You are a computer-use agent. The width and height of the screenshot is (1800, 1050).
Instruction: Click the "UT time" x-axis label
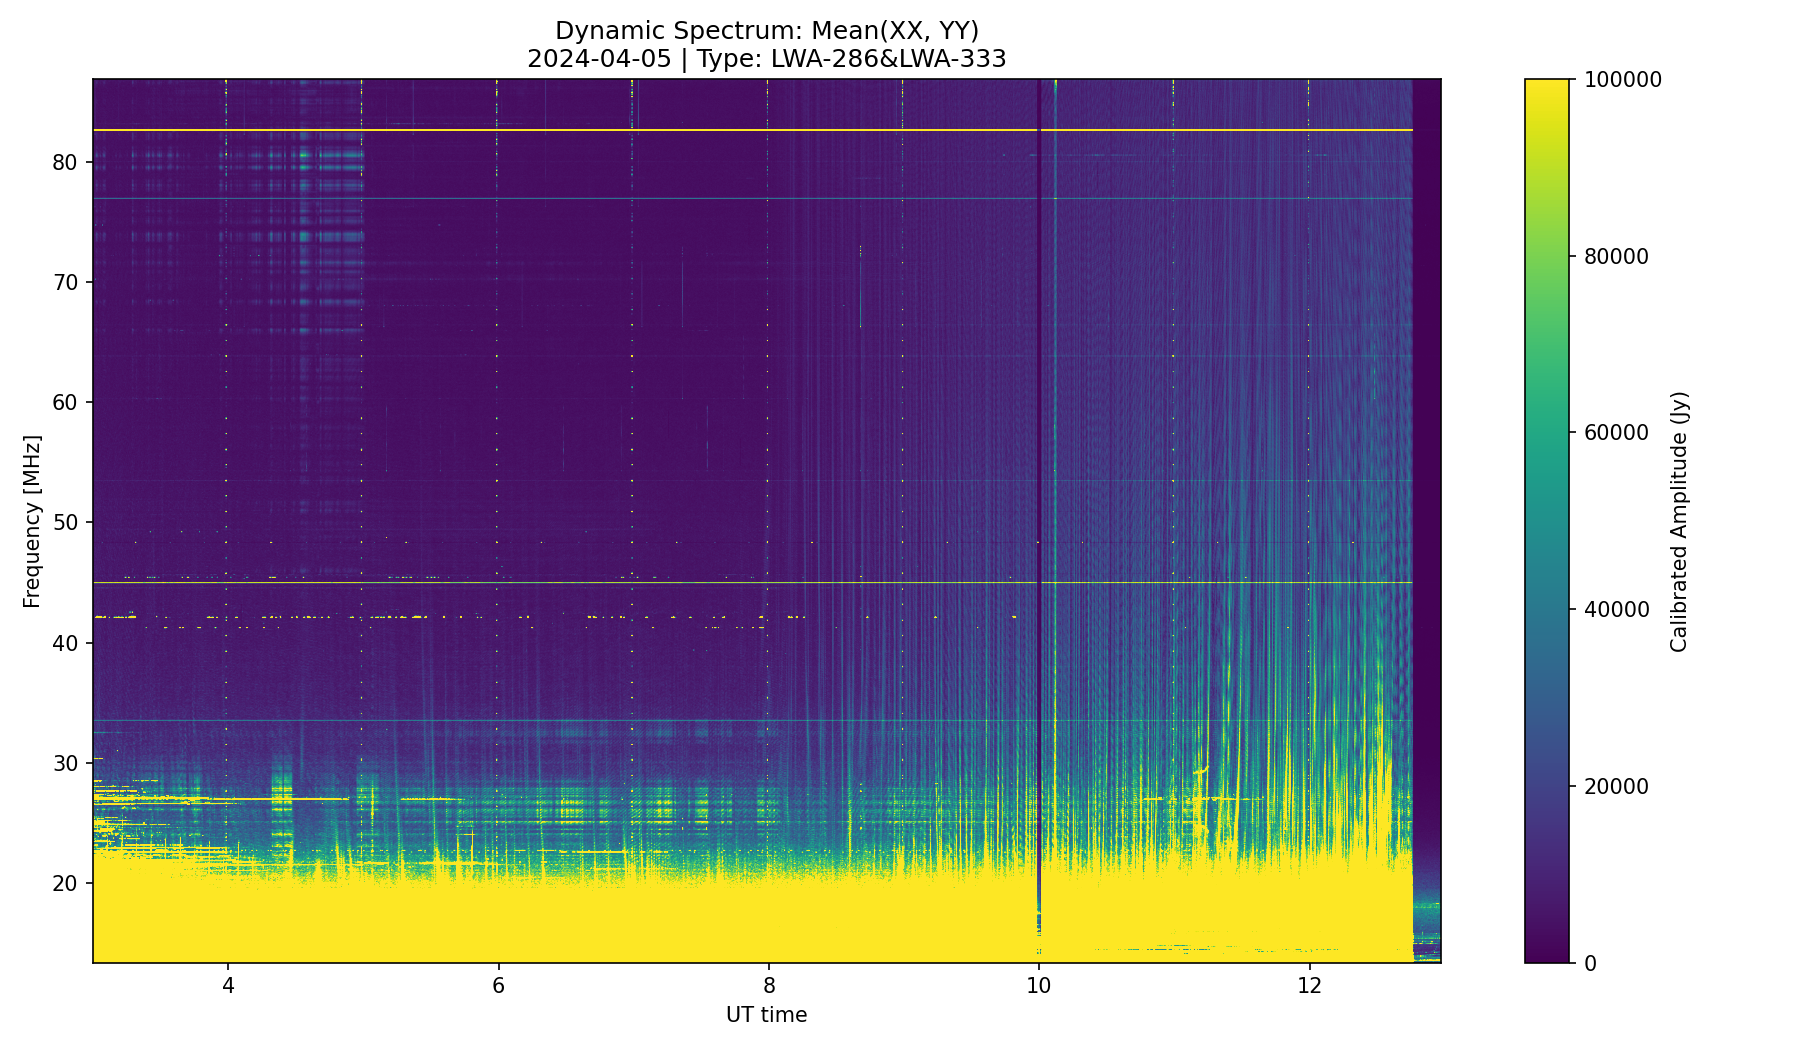[x=766, y=1015]
